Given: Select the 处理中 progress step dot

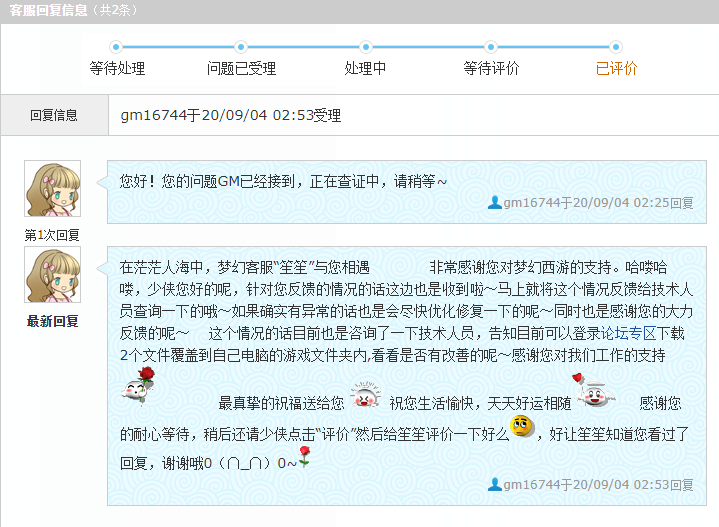Looking at the screenshot, I should pos(365,47).
